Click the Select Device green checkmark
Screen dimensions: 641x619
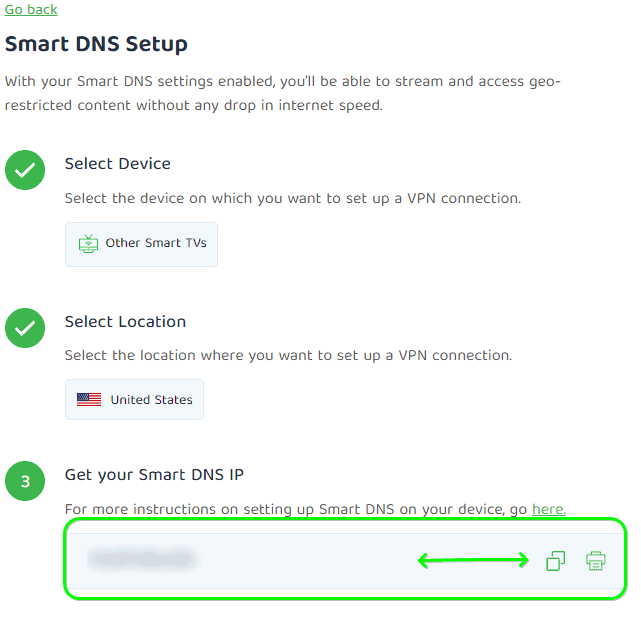coord(25,170)
